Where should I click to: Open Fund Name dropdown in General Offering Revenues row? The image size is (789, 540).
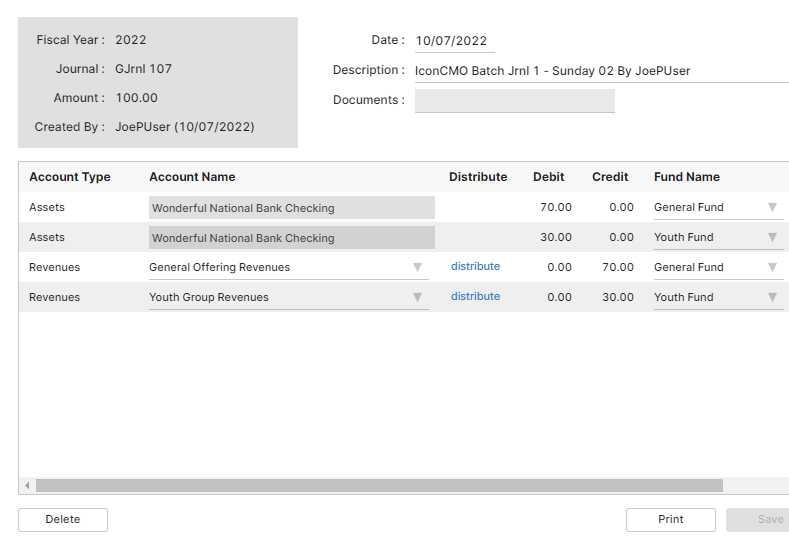click(718, 267)
